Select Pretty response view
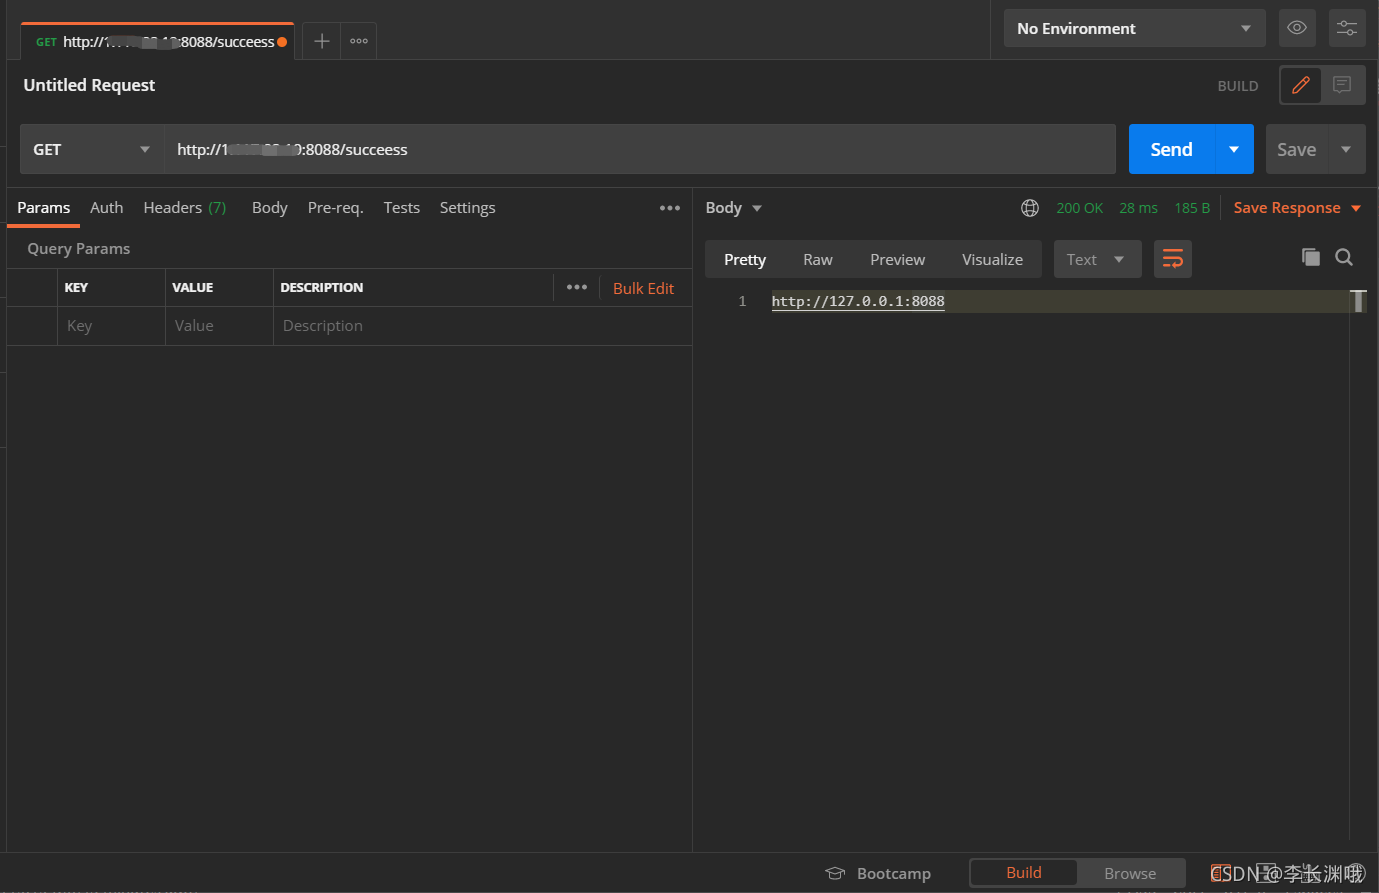Screen dimensions: 1379x893 [745, 259]
